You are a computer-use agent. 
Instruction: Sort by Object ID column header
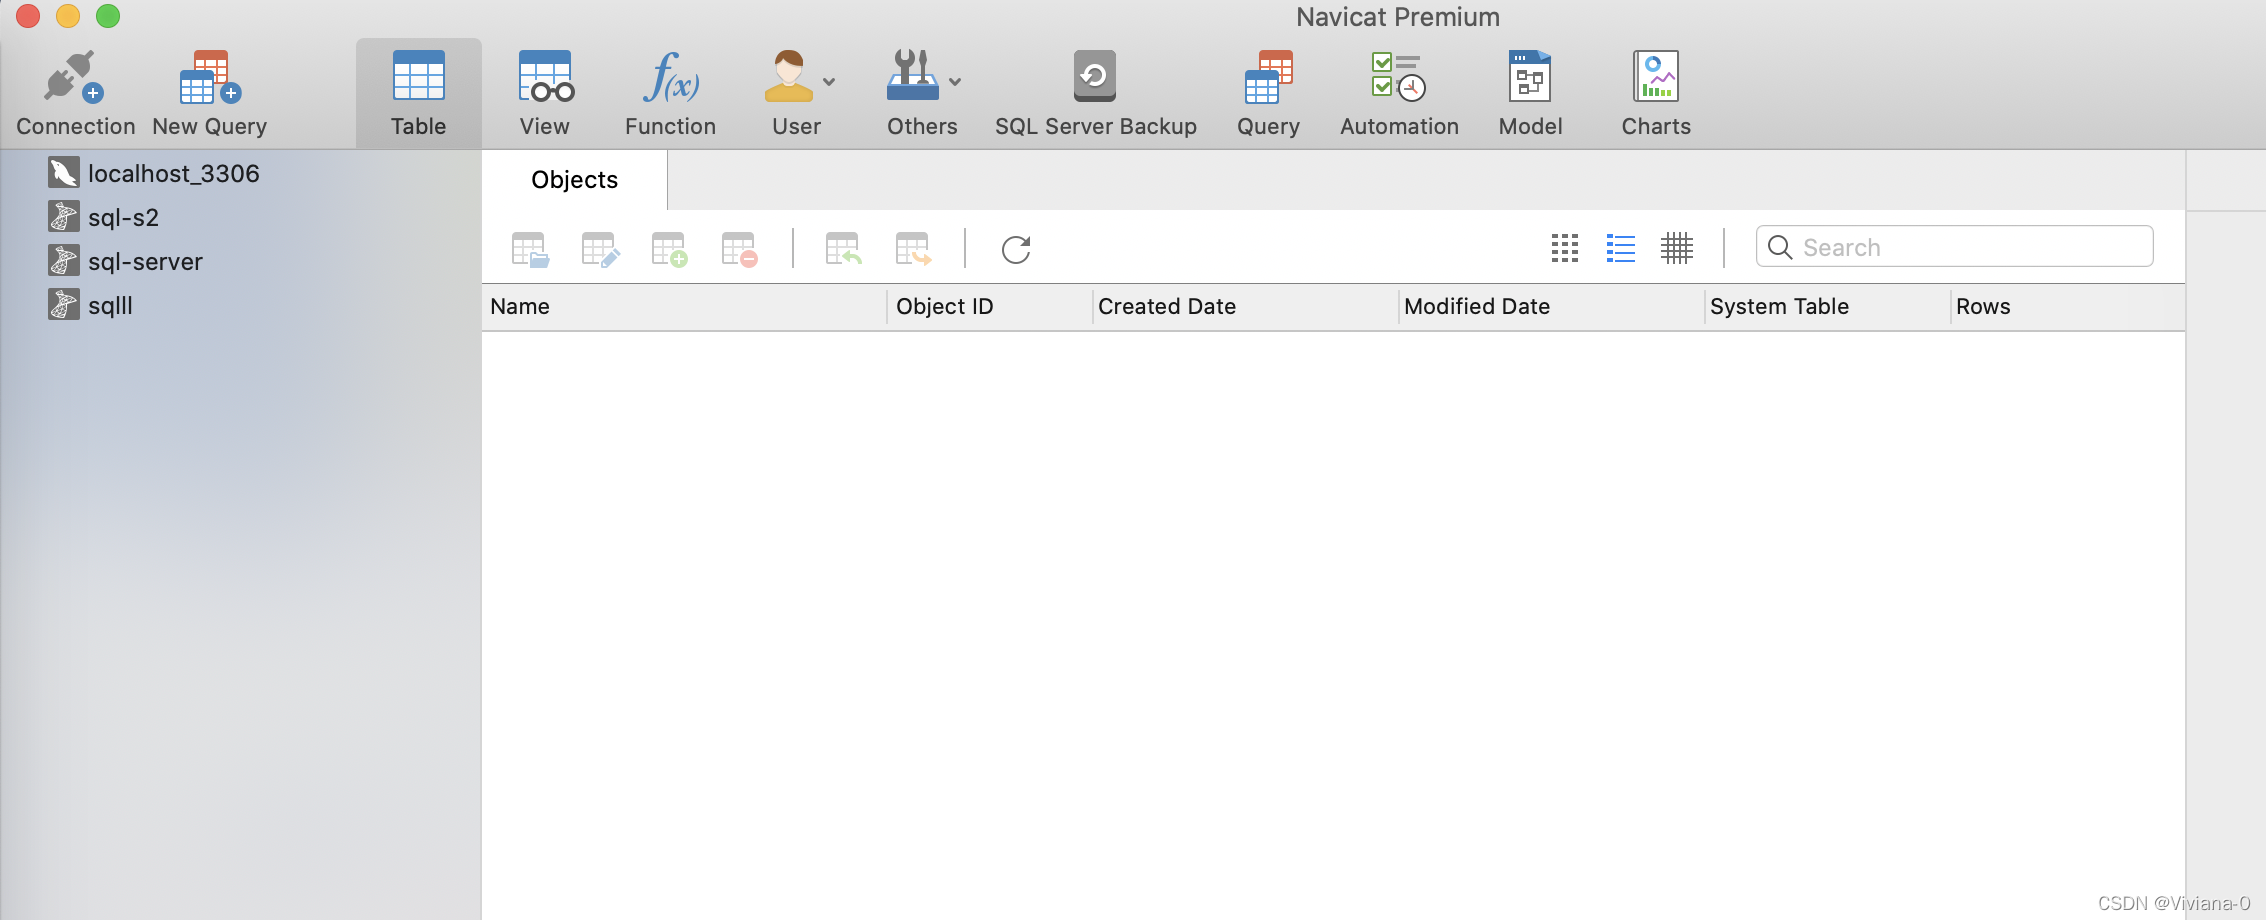(x=990, y=307)
